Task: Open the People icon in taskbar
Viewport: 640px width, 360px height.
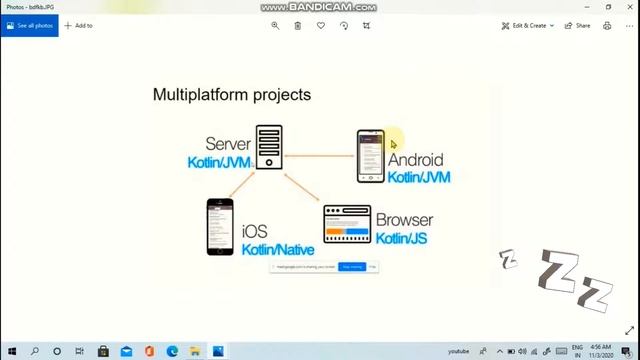Action: [x=483, y=351]
